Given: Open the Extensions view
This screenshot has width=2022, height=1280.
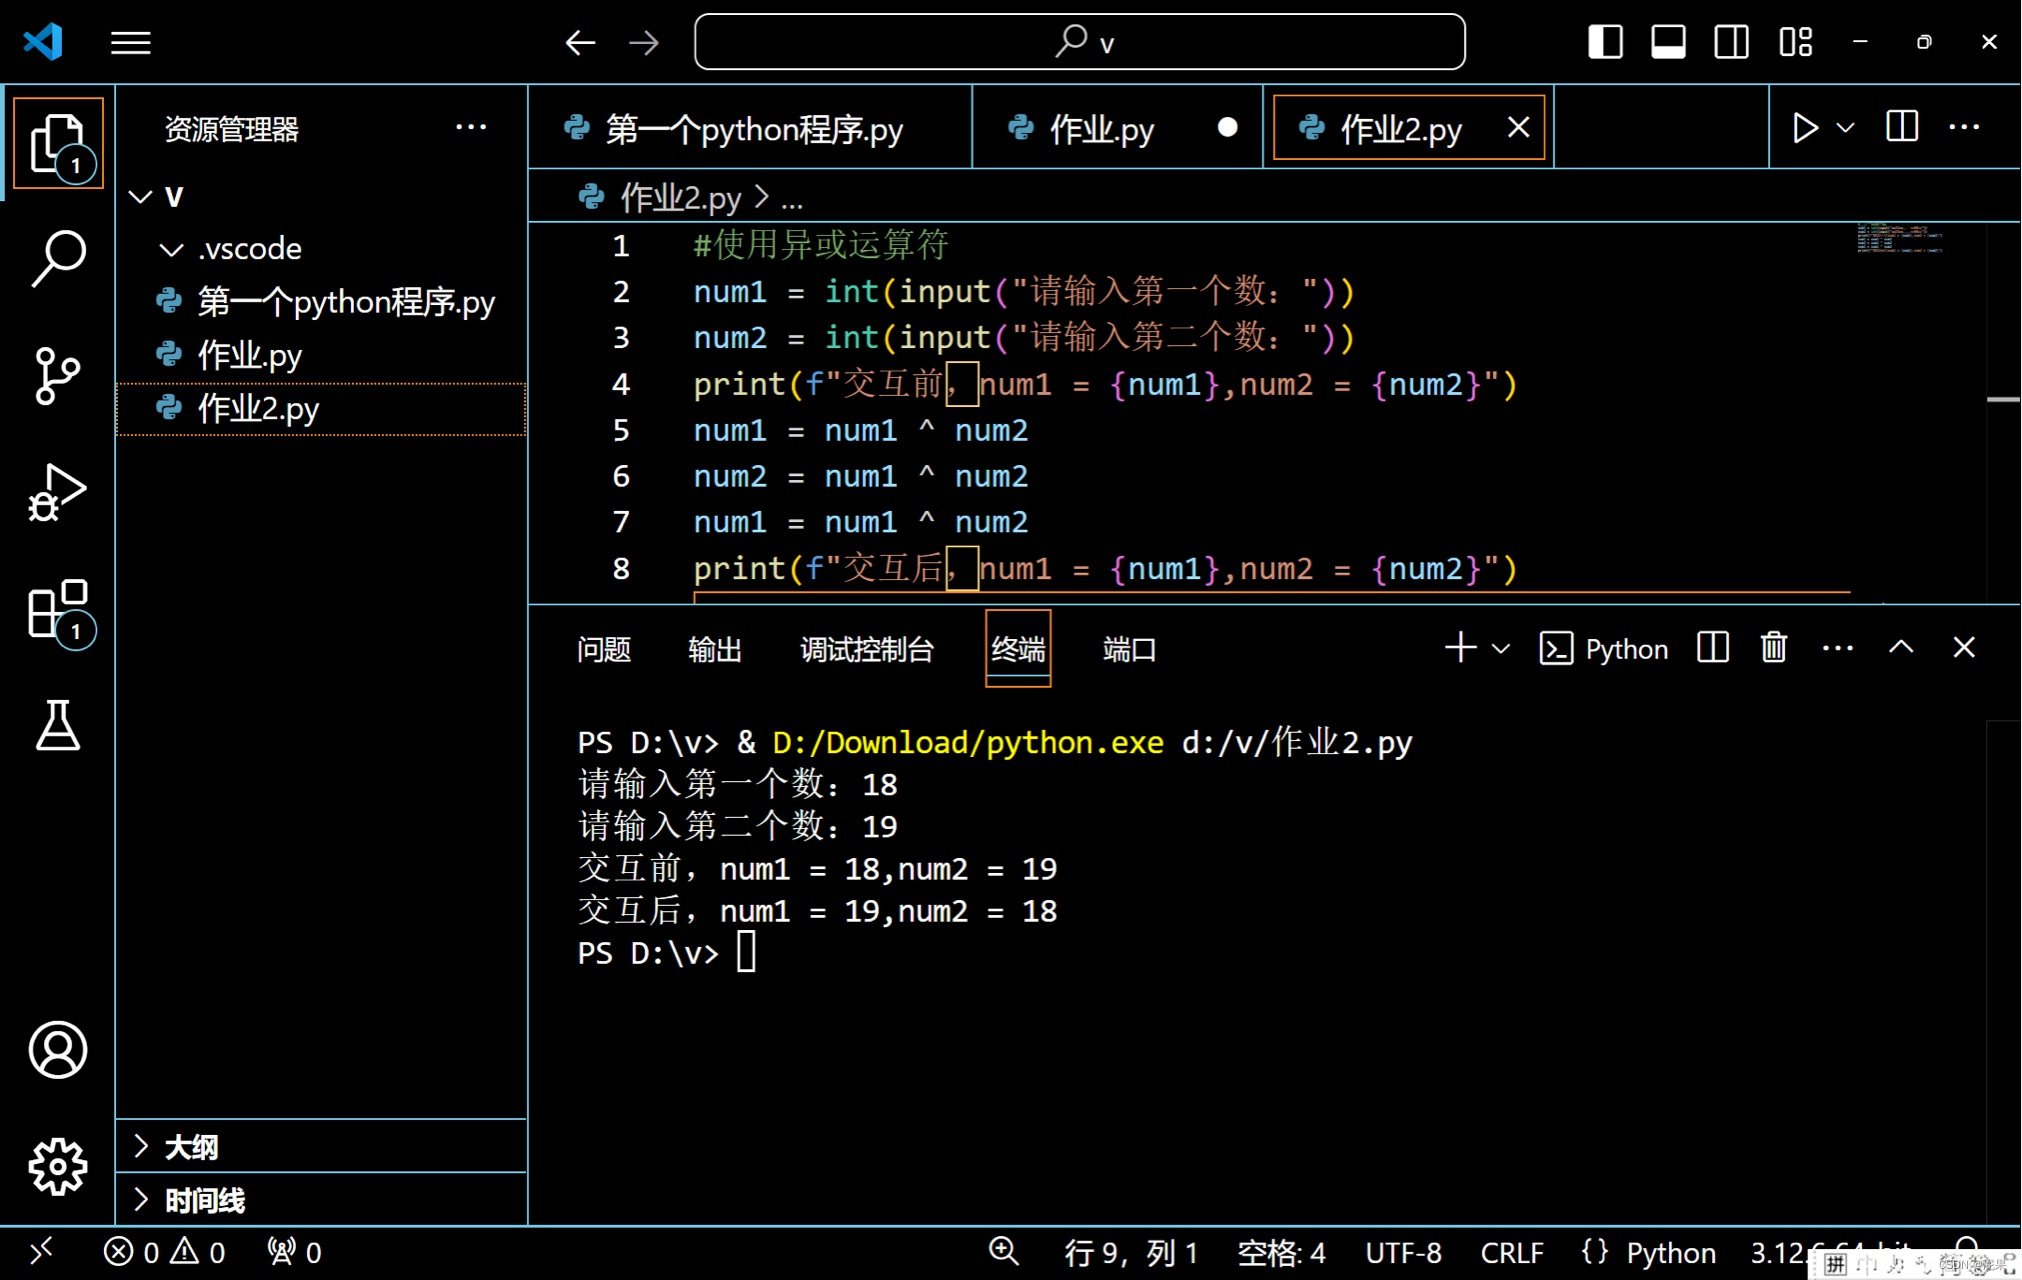Looking at the screenshot, I should coord(60,612).
